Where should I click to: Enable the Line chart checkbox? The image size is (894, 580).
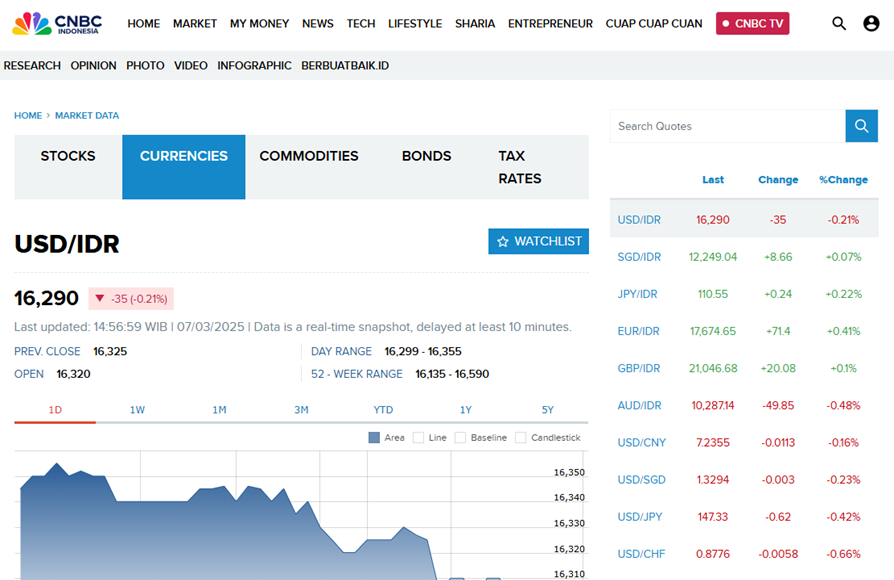click(418, 438)
